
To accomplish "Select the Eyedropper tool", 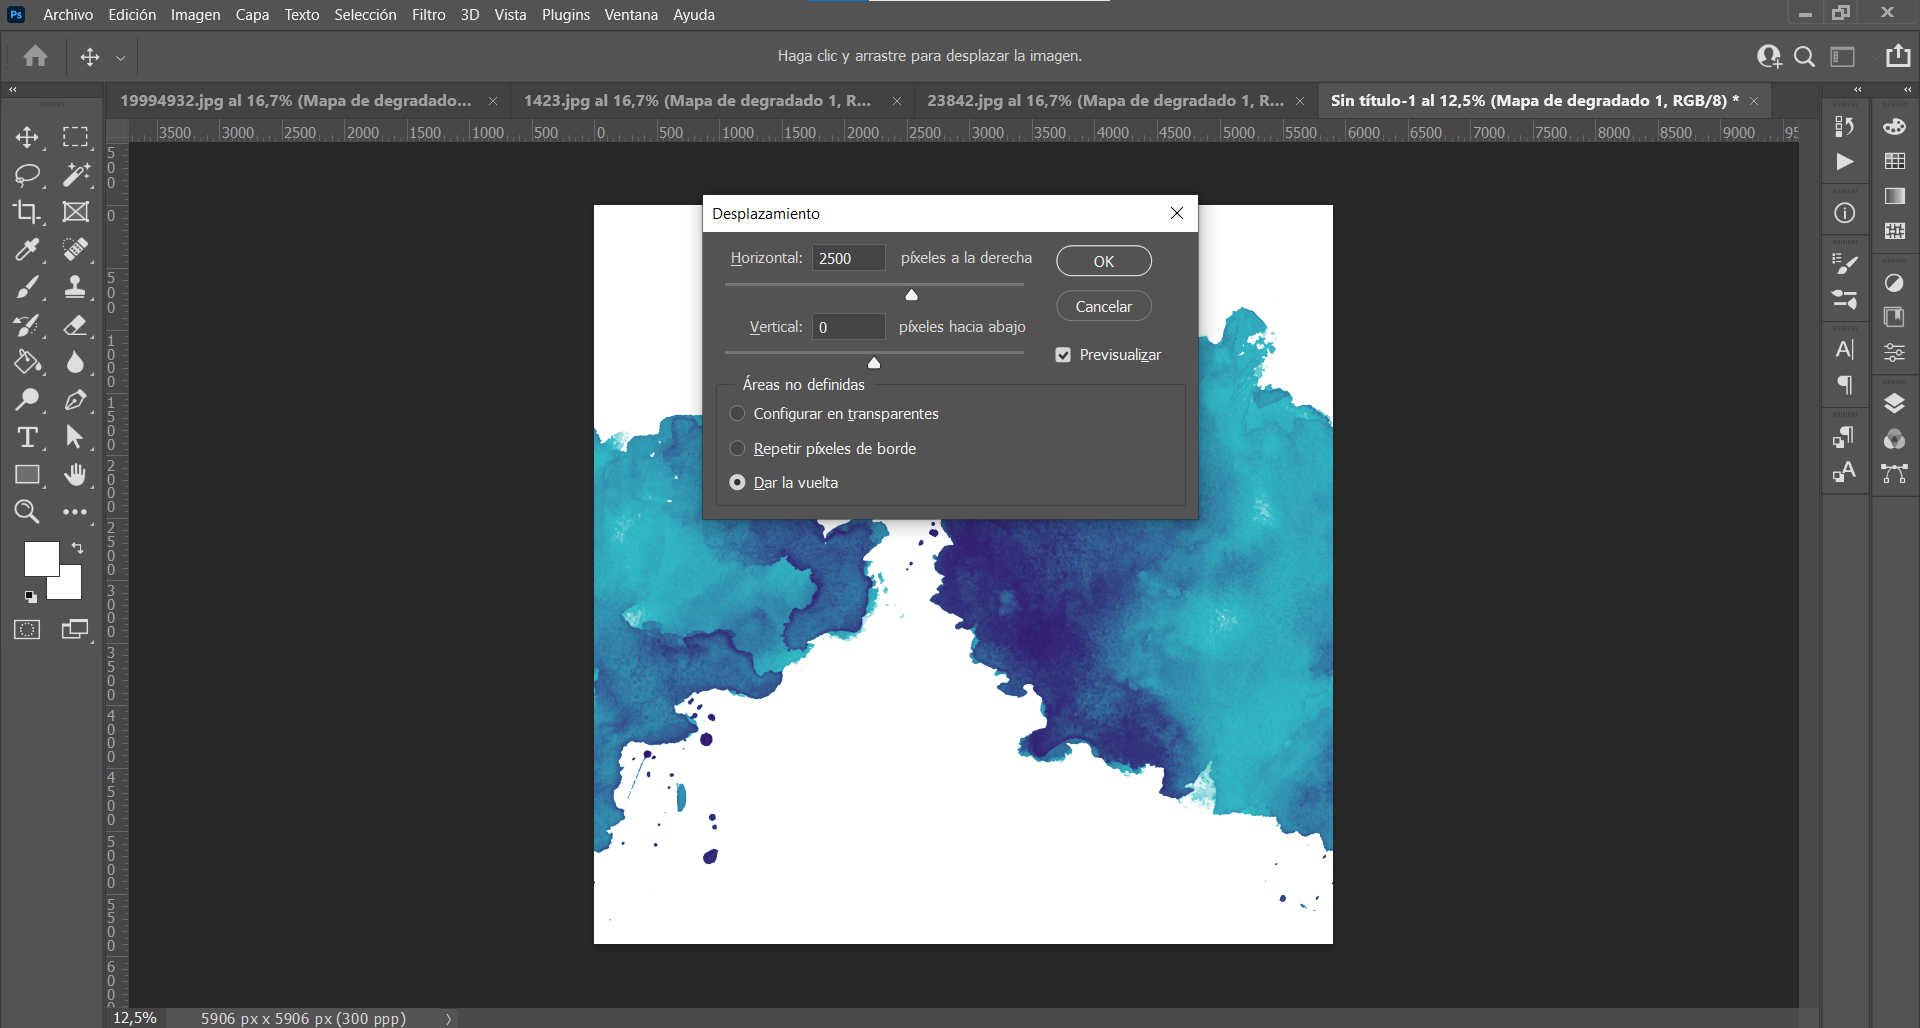I will pos(27,250).
